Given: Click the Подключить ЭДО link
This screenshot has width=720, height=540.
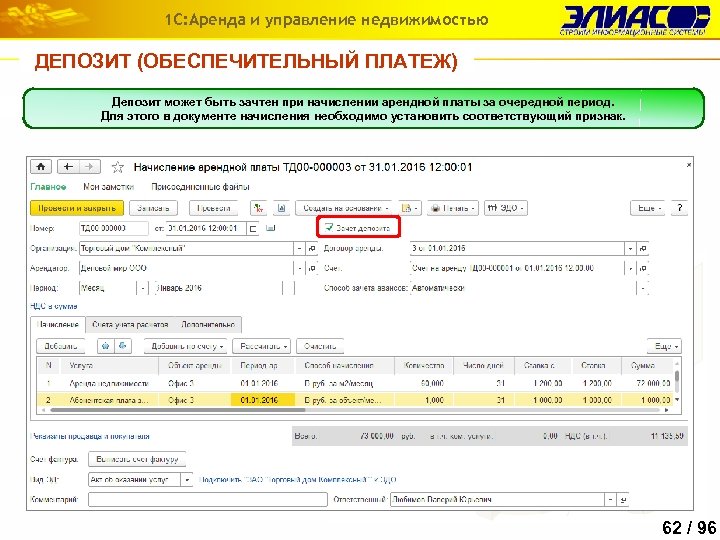Looking at the screenshot, I should (x=298, y=480).
